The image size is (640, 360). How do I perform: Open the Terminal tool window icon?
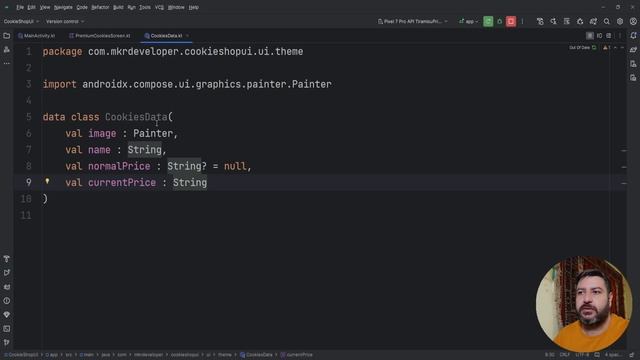7,329
